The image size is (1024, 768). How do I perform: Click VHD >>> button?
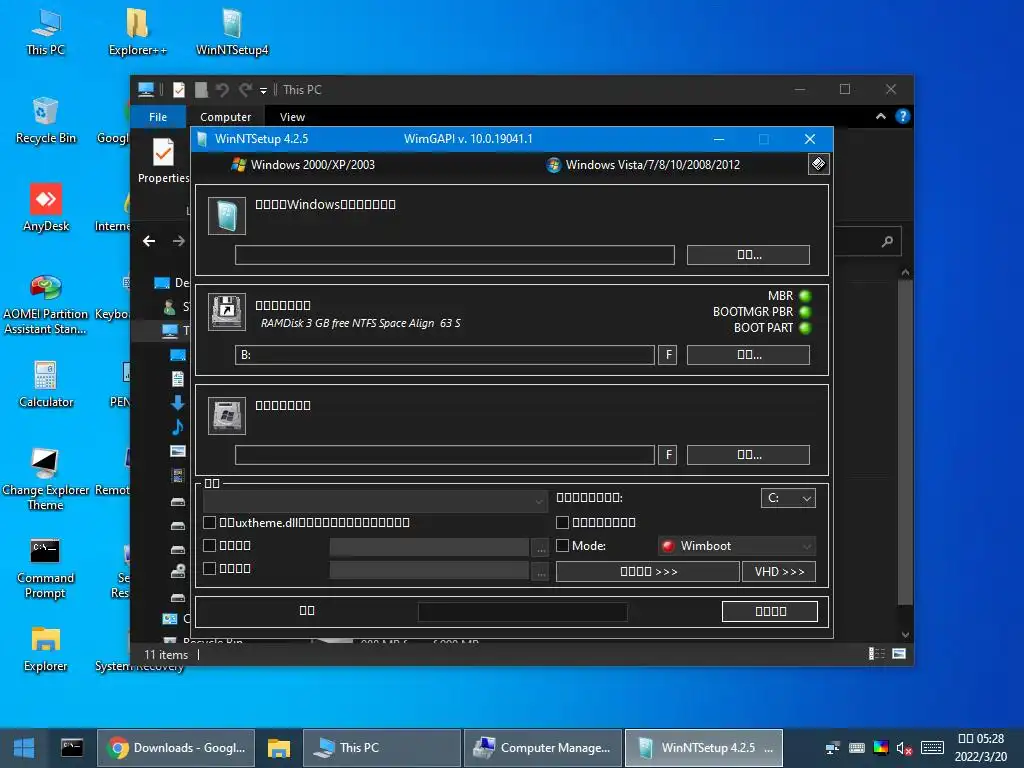pos(779,571)
